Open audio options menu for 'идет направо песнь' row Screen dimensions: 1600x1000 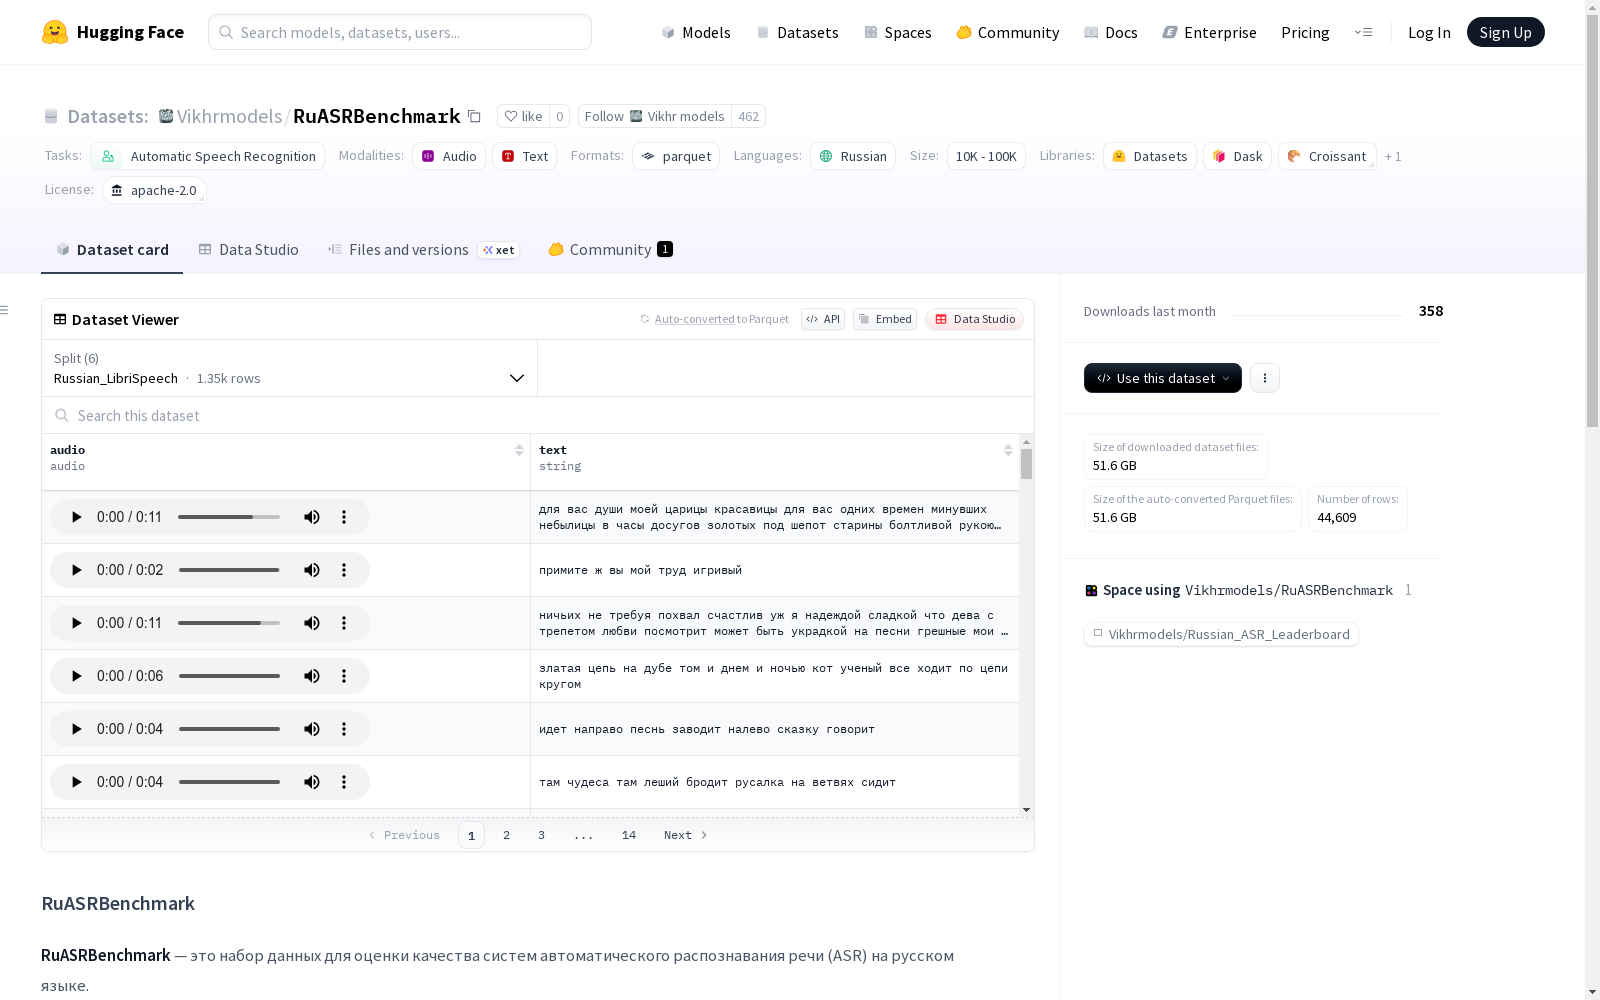[344, 729]
